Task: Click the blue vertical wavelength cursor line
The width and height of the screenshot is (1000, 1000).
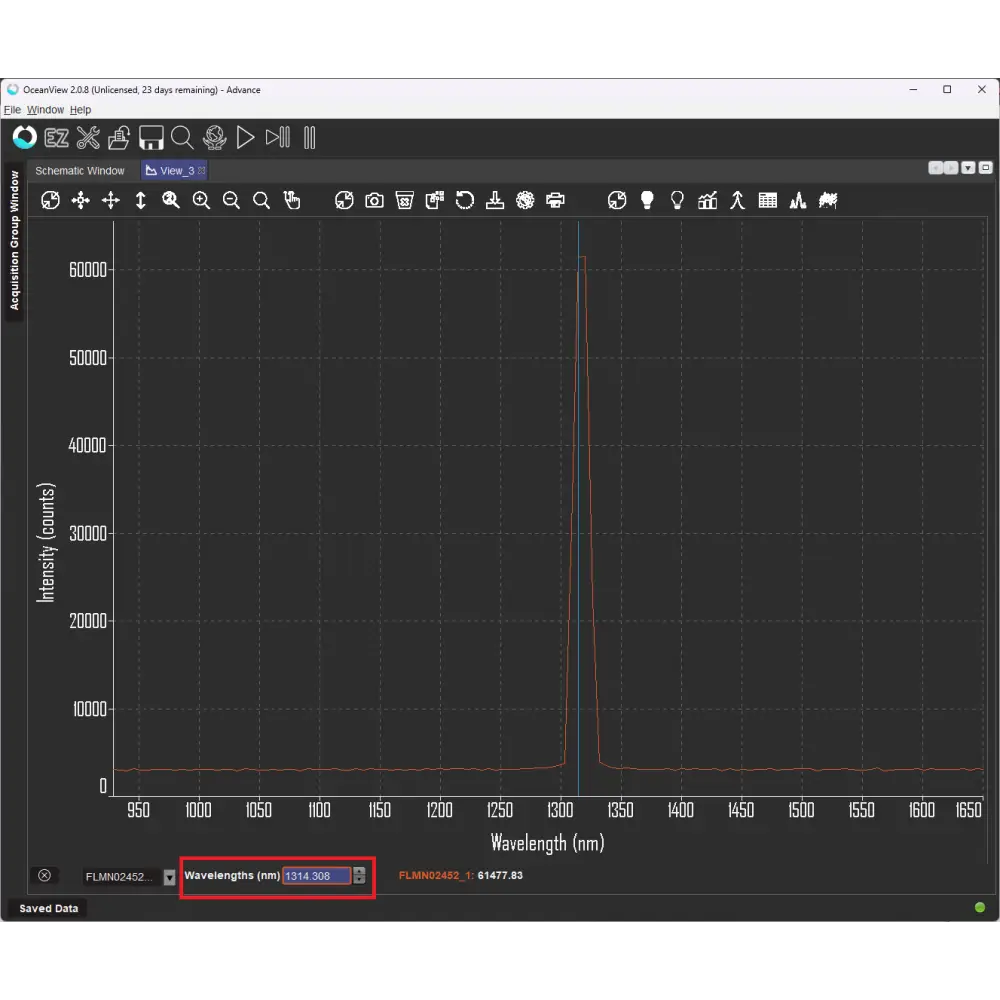Action: click(578, 510)
